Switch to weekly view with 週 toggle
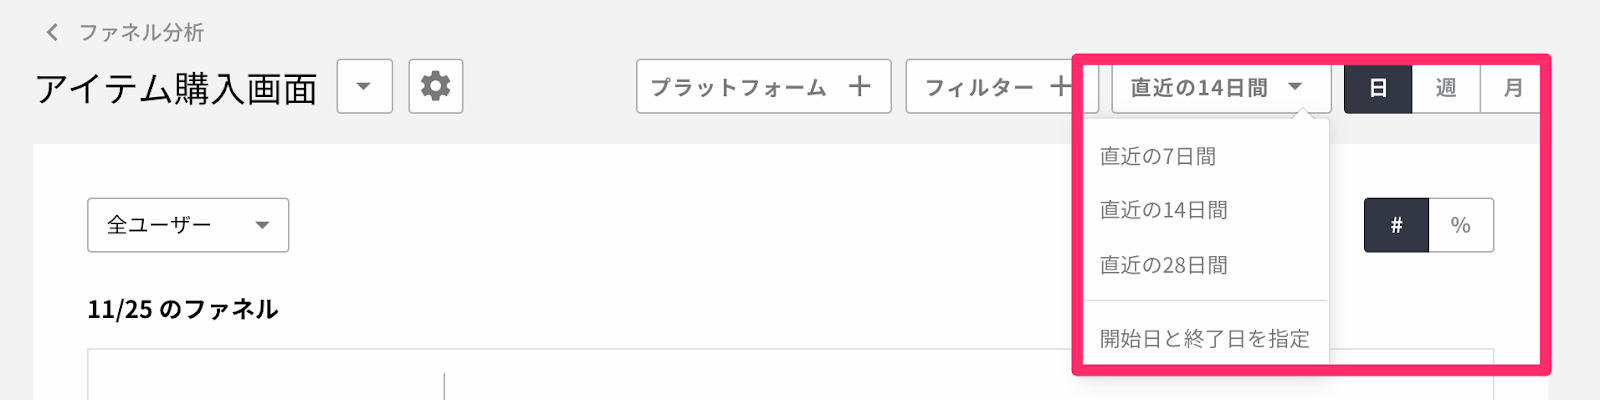This screenshot has width=1600, height=400. [x=1446, y=88]
